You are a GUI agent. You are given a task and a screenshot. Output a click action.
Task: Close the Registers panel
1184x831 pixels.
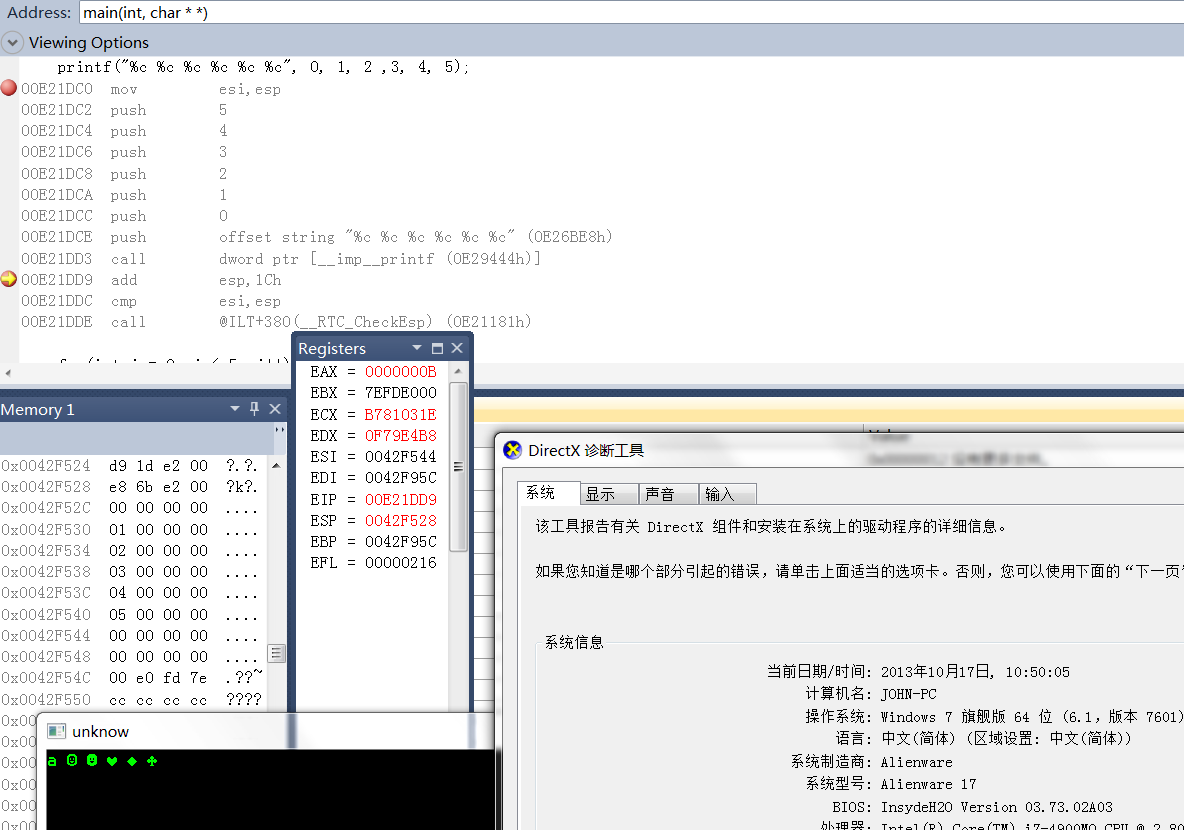click(x=457, y=348)
